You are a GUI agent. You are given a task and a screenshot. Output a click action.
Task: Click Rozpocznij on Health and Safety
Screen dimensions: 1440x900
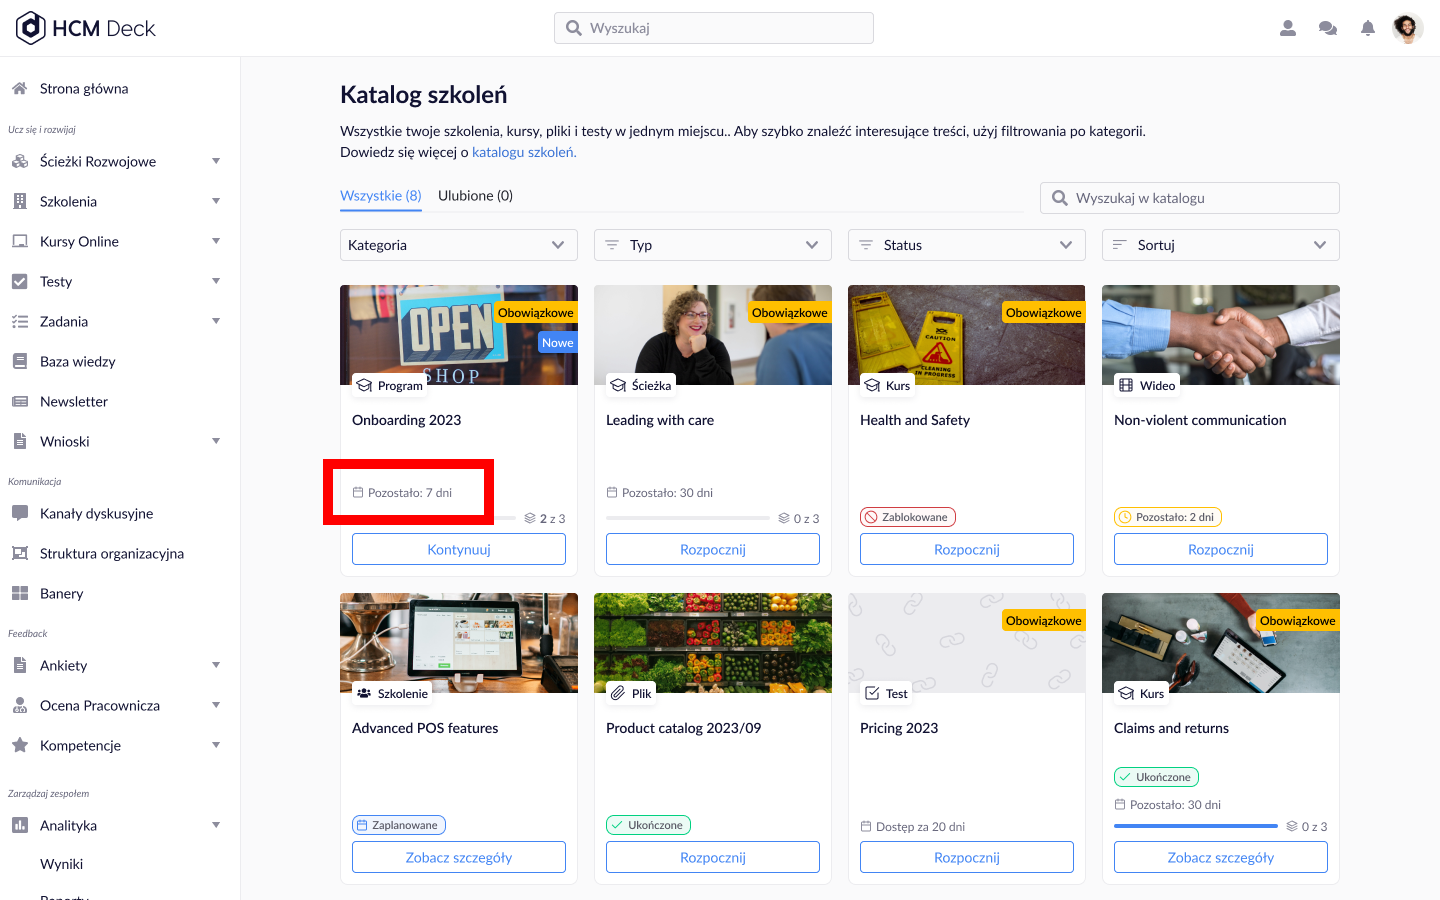[967, 549]
